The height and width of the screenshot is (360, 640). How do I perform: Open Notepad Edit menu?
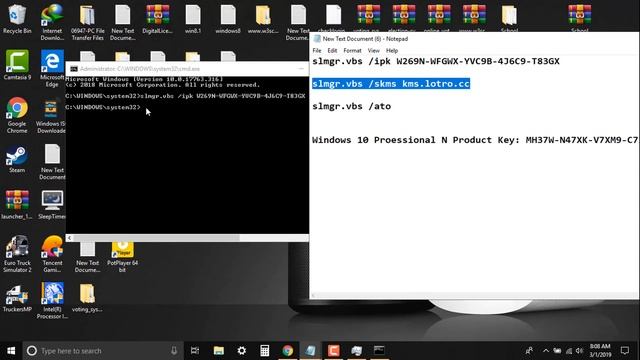tap(332, 51)
